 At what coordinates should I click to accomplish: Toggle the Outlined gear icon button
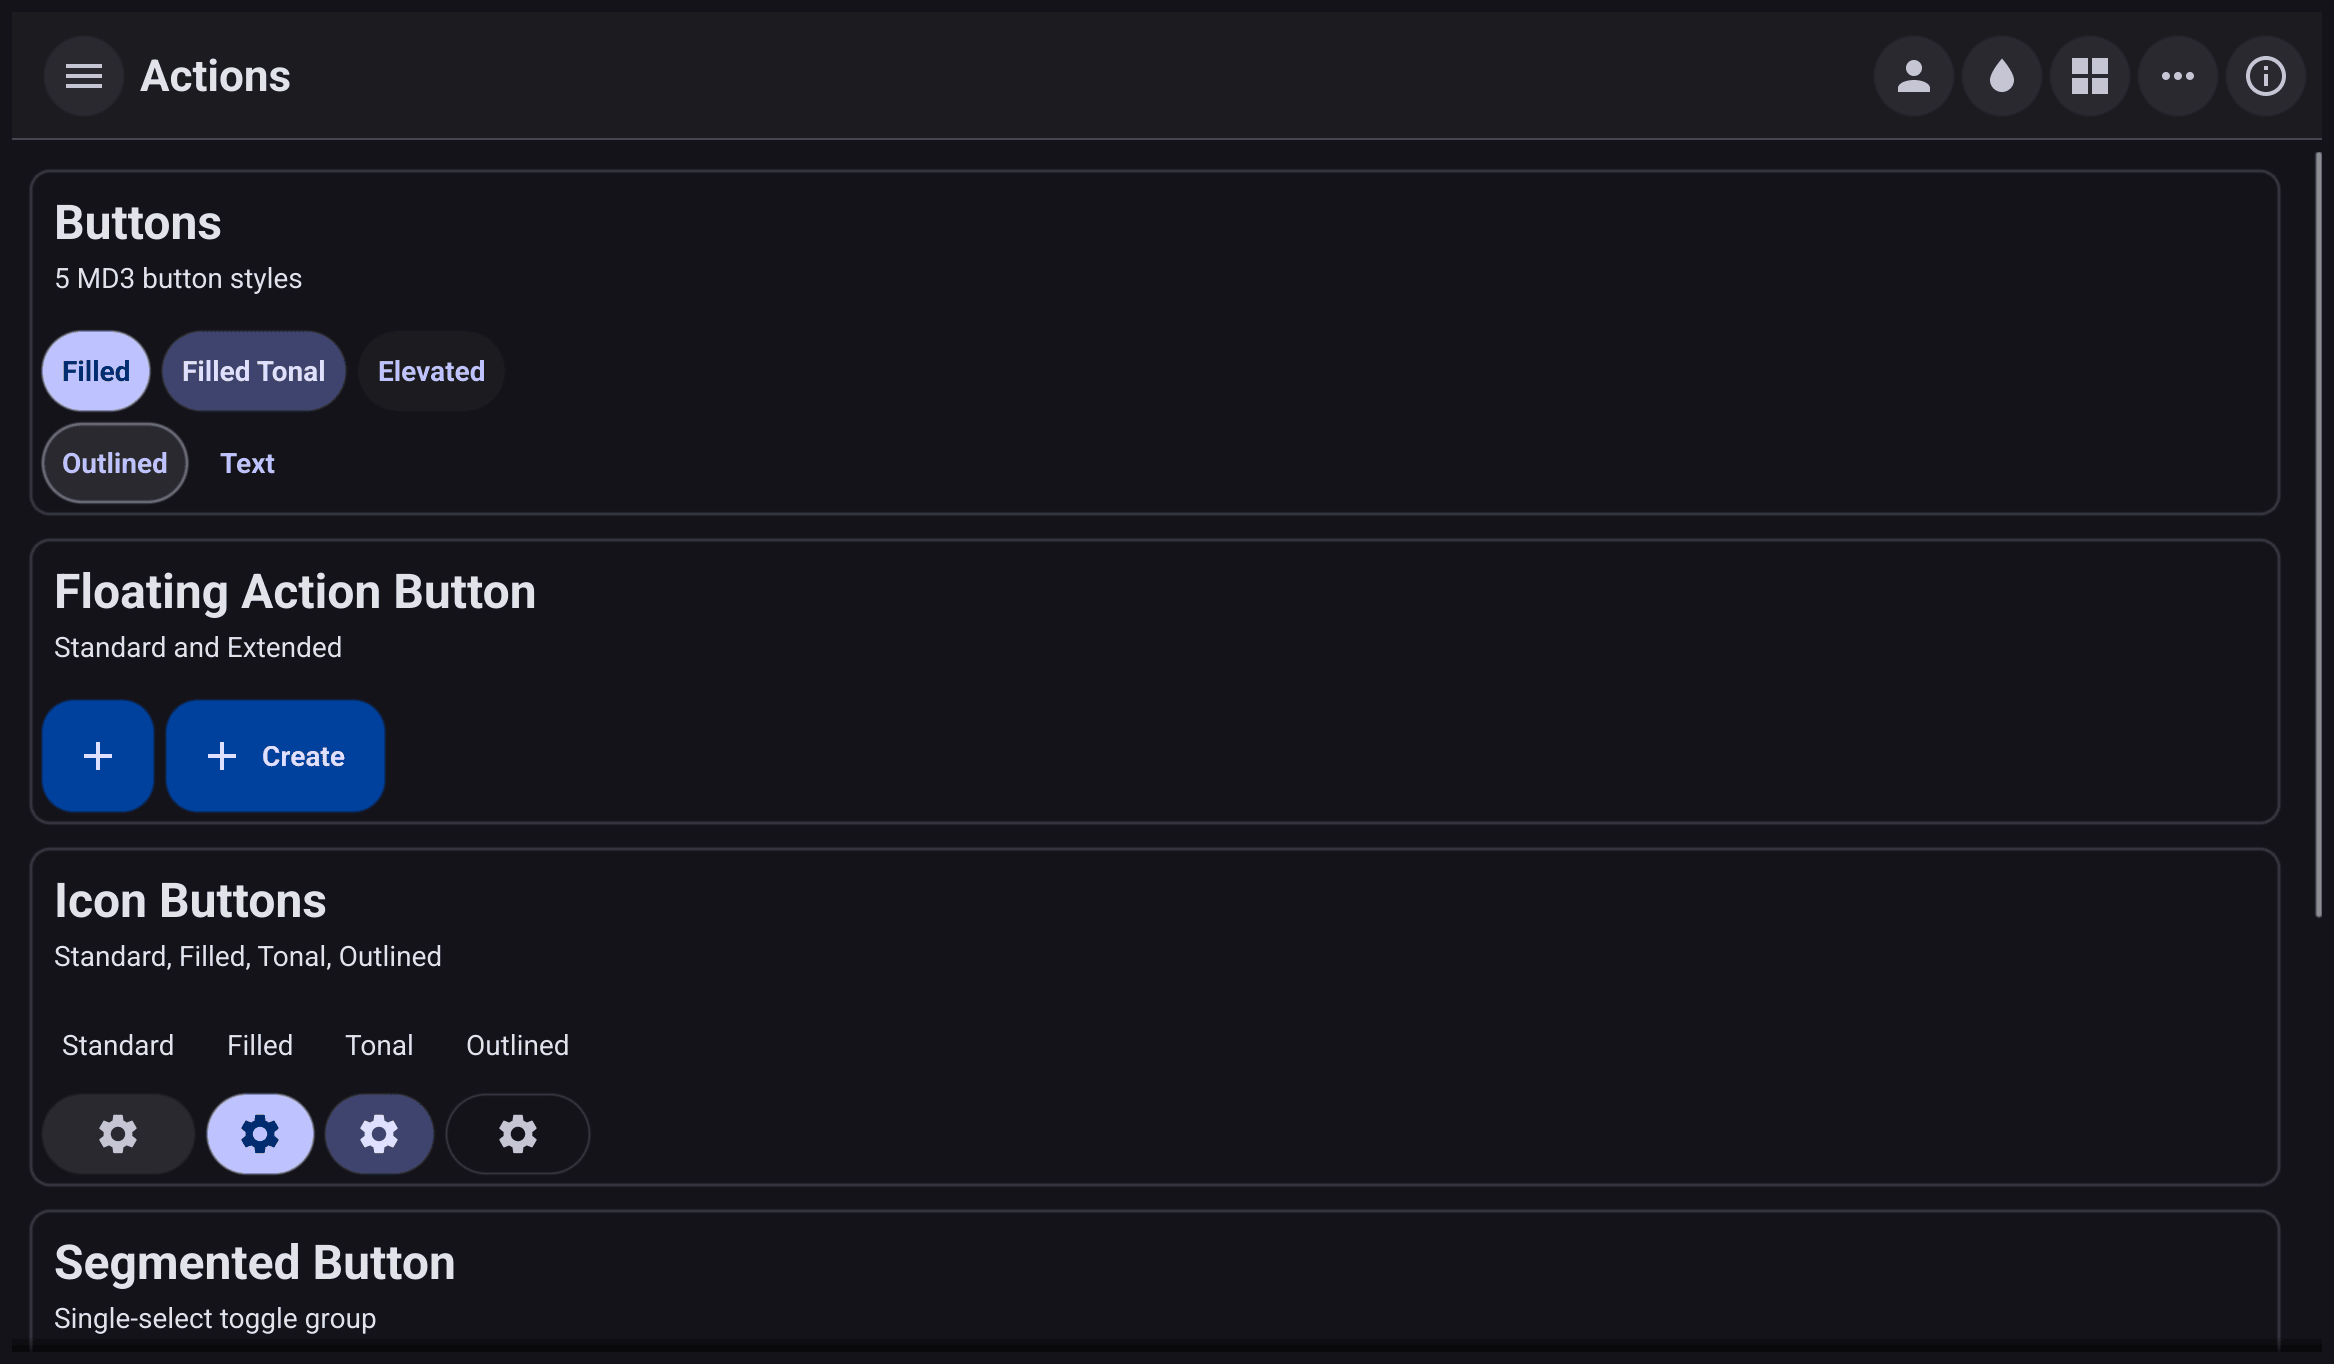tap(518, 1134)
